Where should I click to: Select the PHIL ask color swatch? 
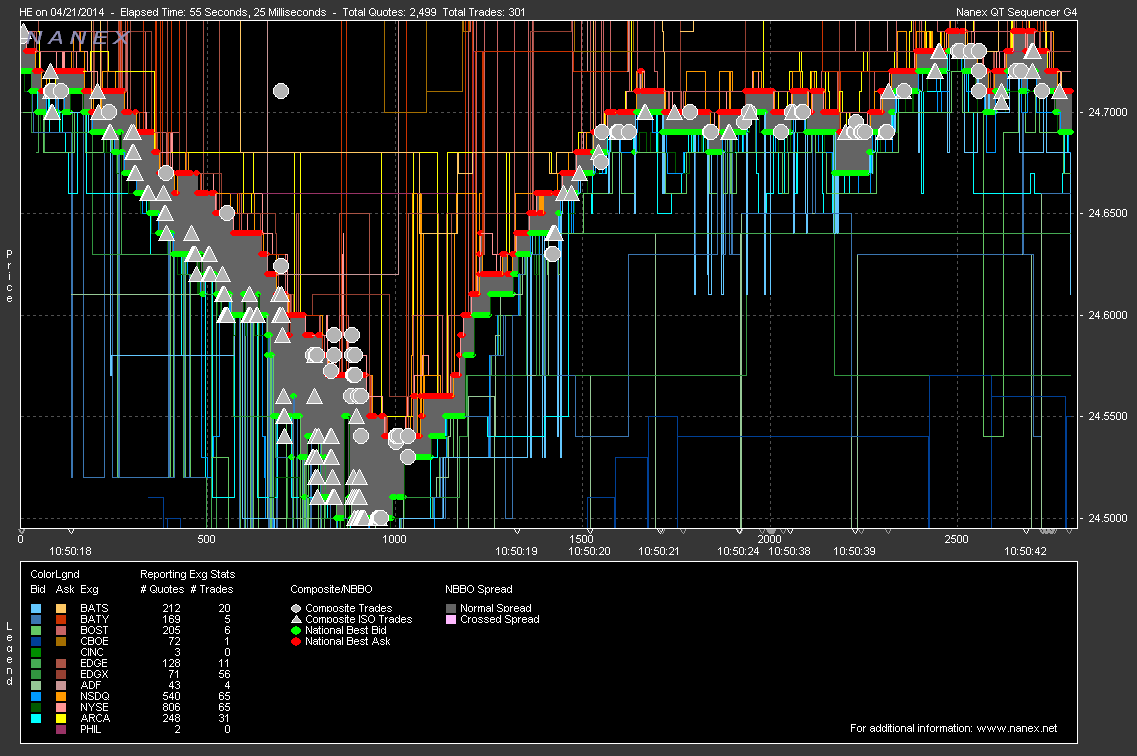(61, 729)
